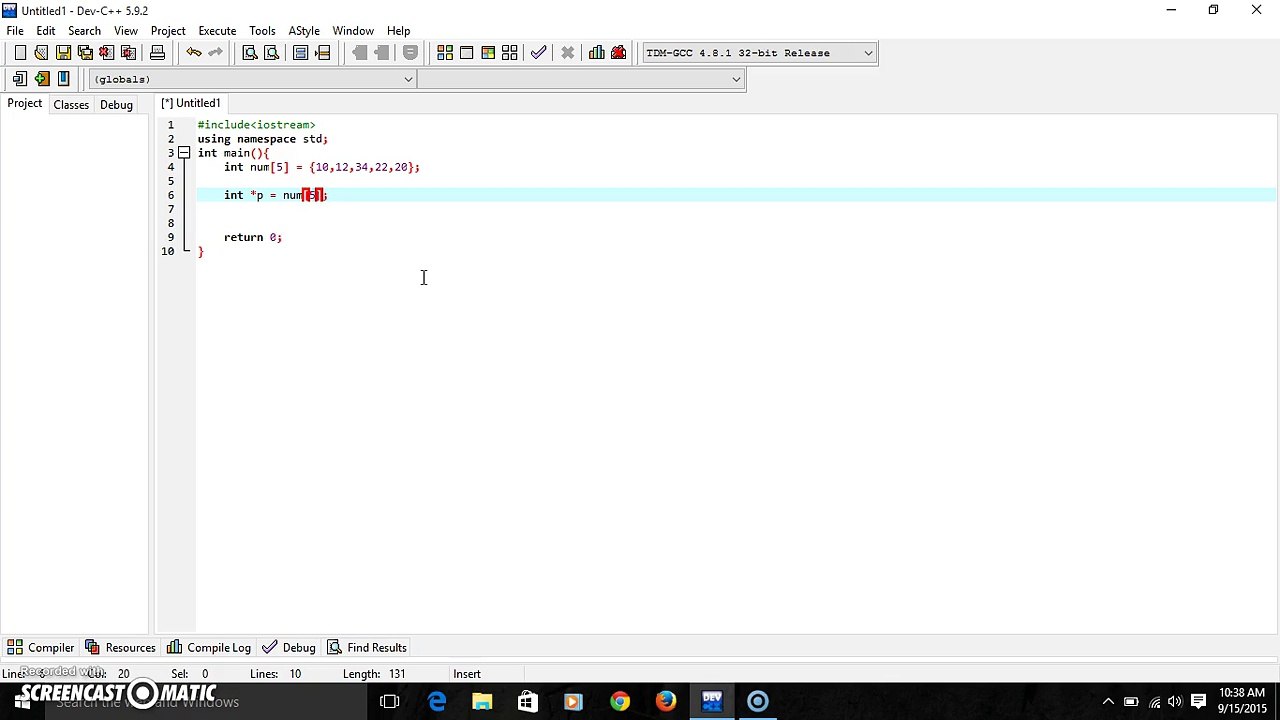Switch to the Debug side tab

116,105
